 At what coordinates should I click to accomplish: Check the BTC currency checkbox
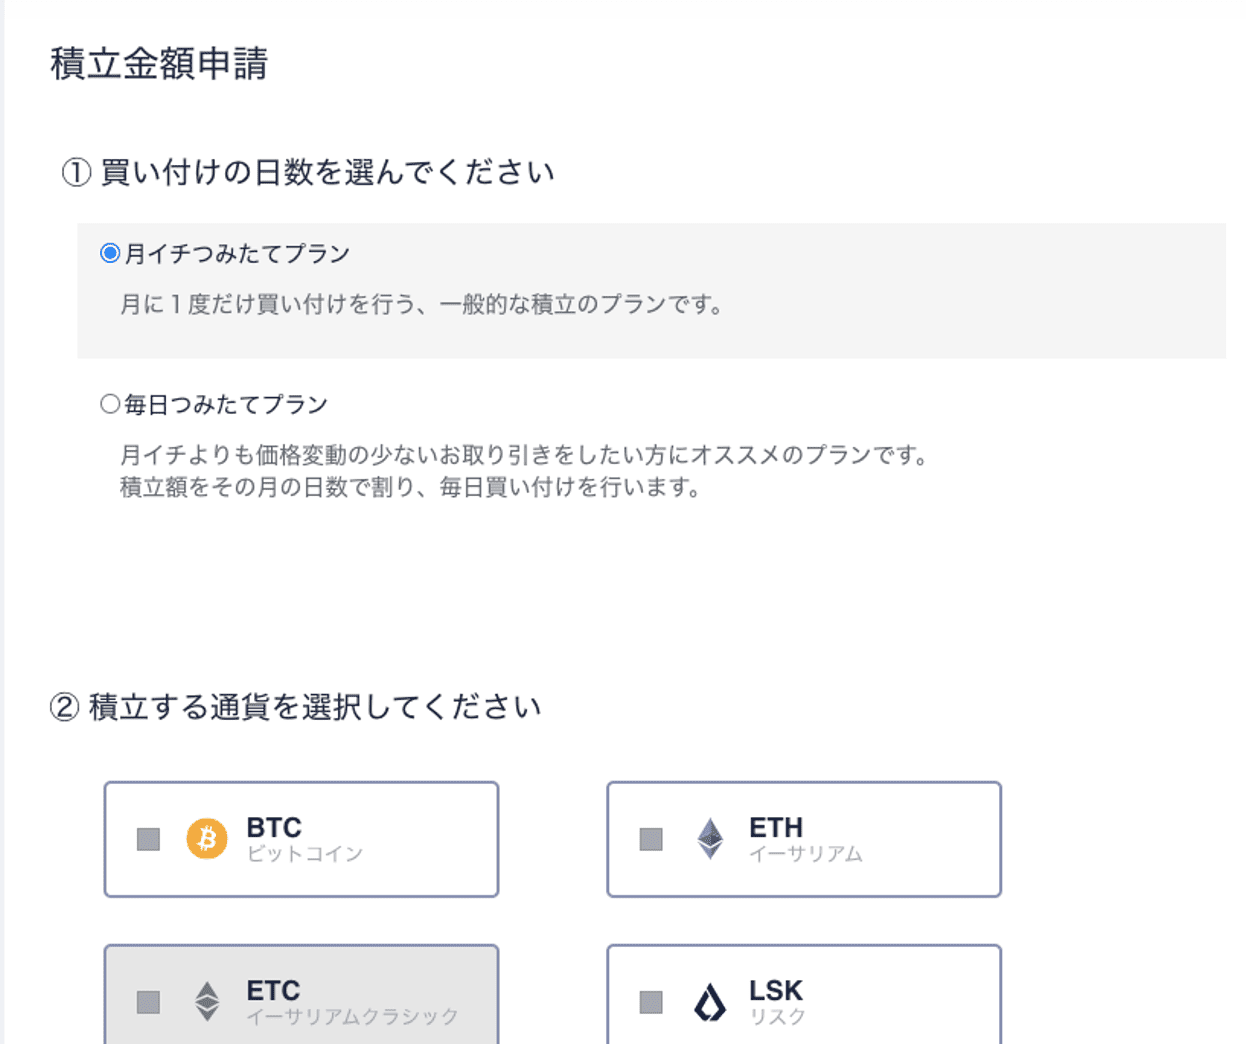(150, 839)
